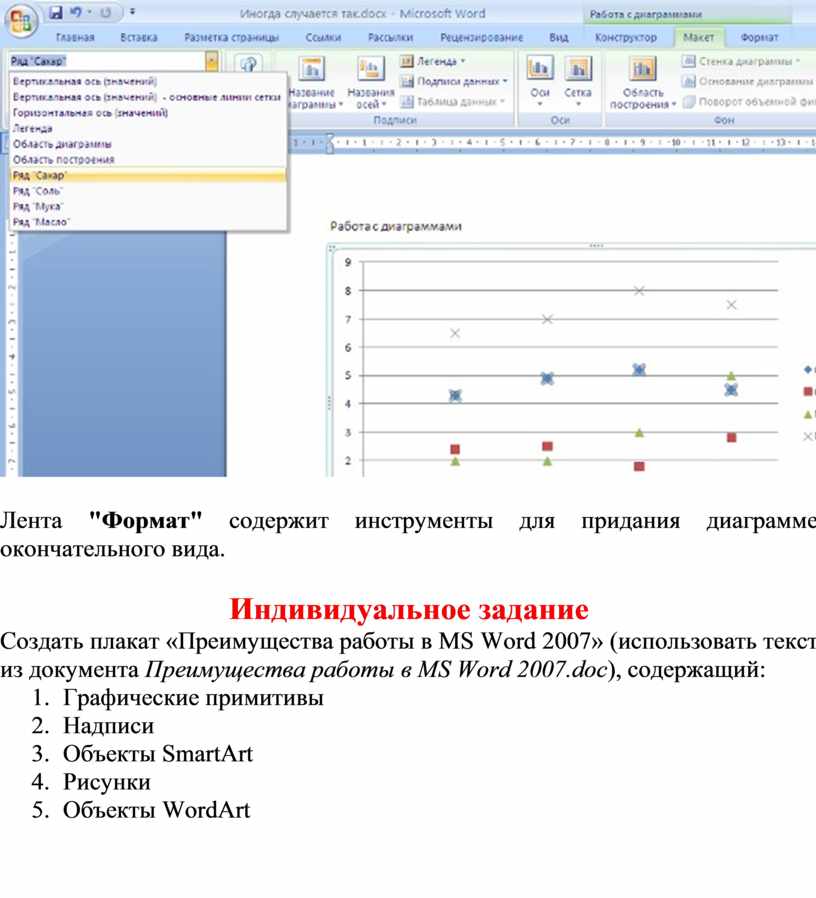Click the round Office button
816x898 pixels.
click(21, 20)
